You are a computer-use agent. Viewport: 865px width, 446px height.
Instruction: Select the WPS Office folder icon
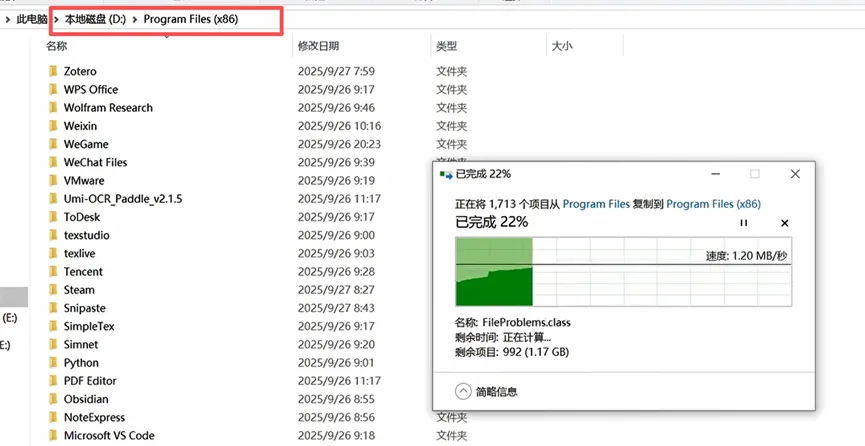[54, 89]
